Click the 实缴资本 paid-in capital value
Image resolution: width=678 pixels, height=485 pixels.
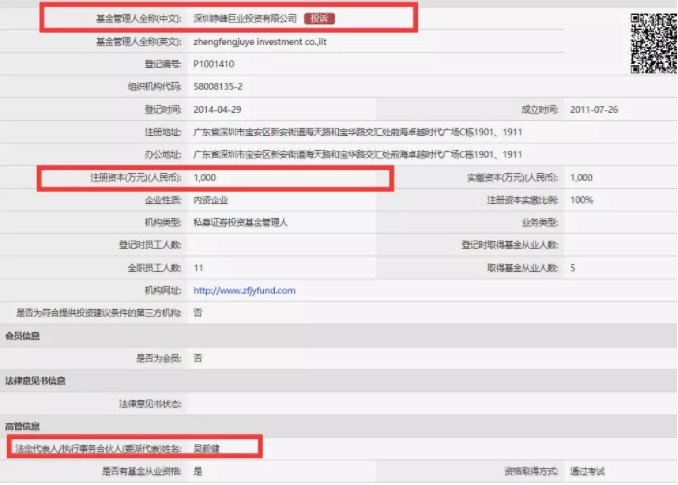coord(580,177)
